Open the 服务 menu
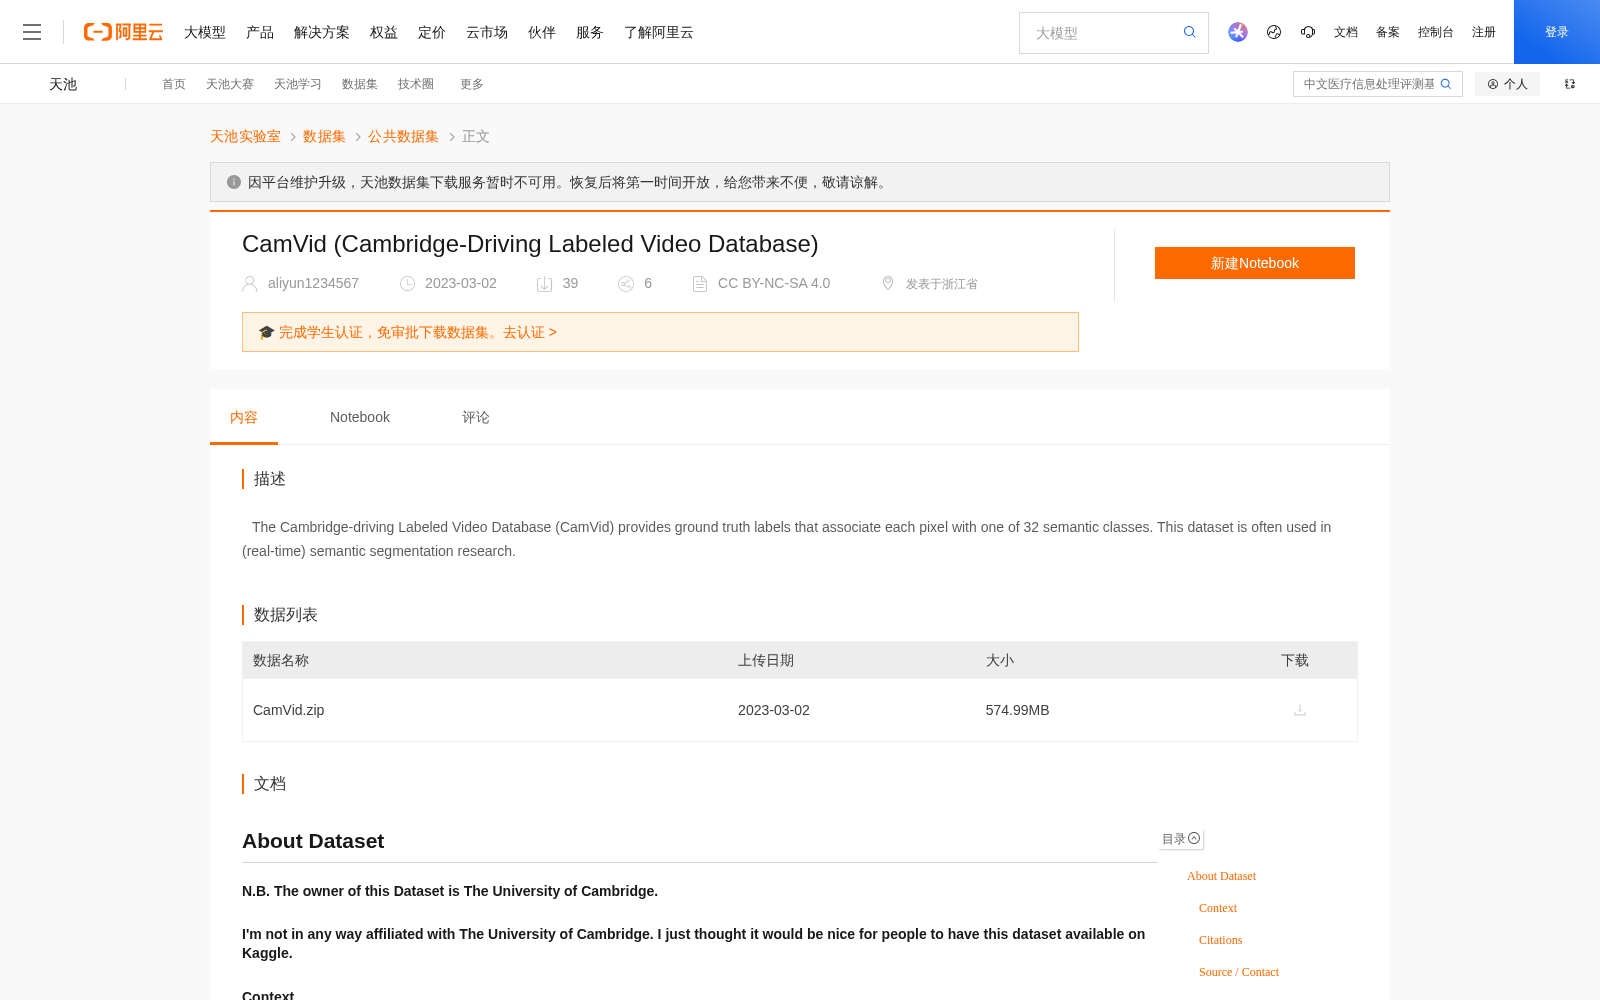1600x1000 pixels. [590, 32]
